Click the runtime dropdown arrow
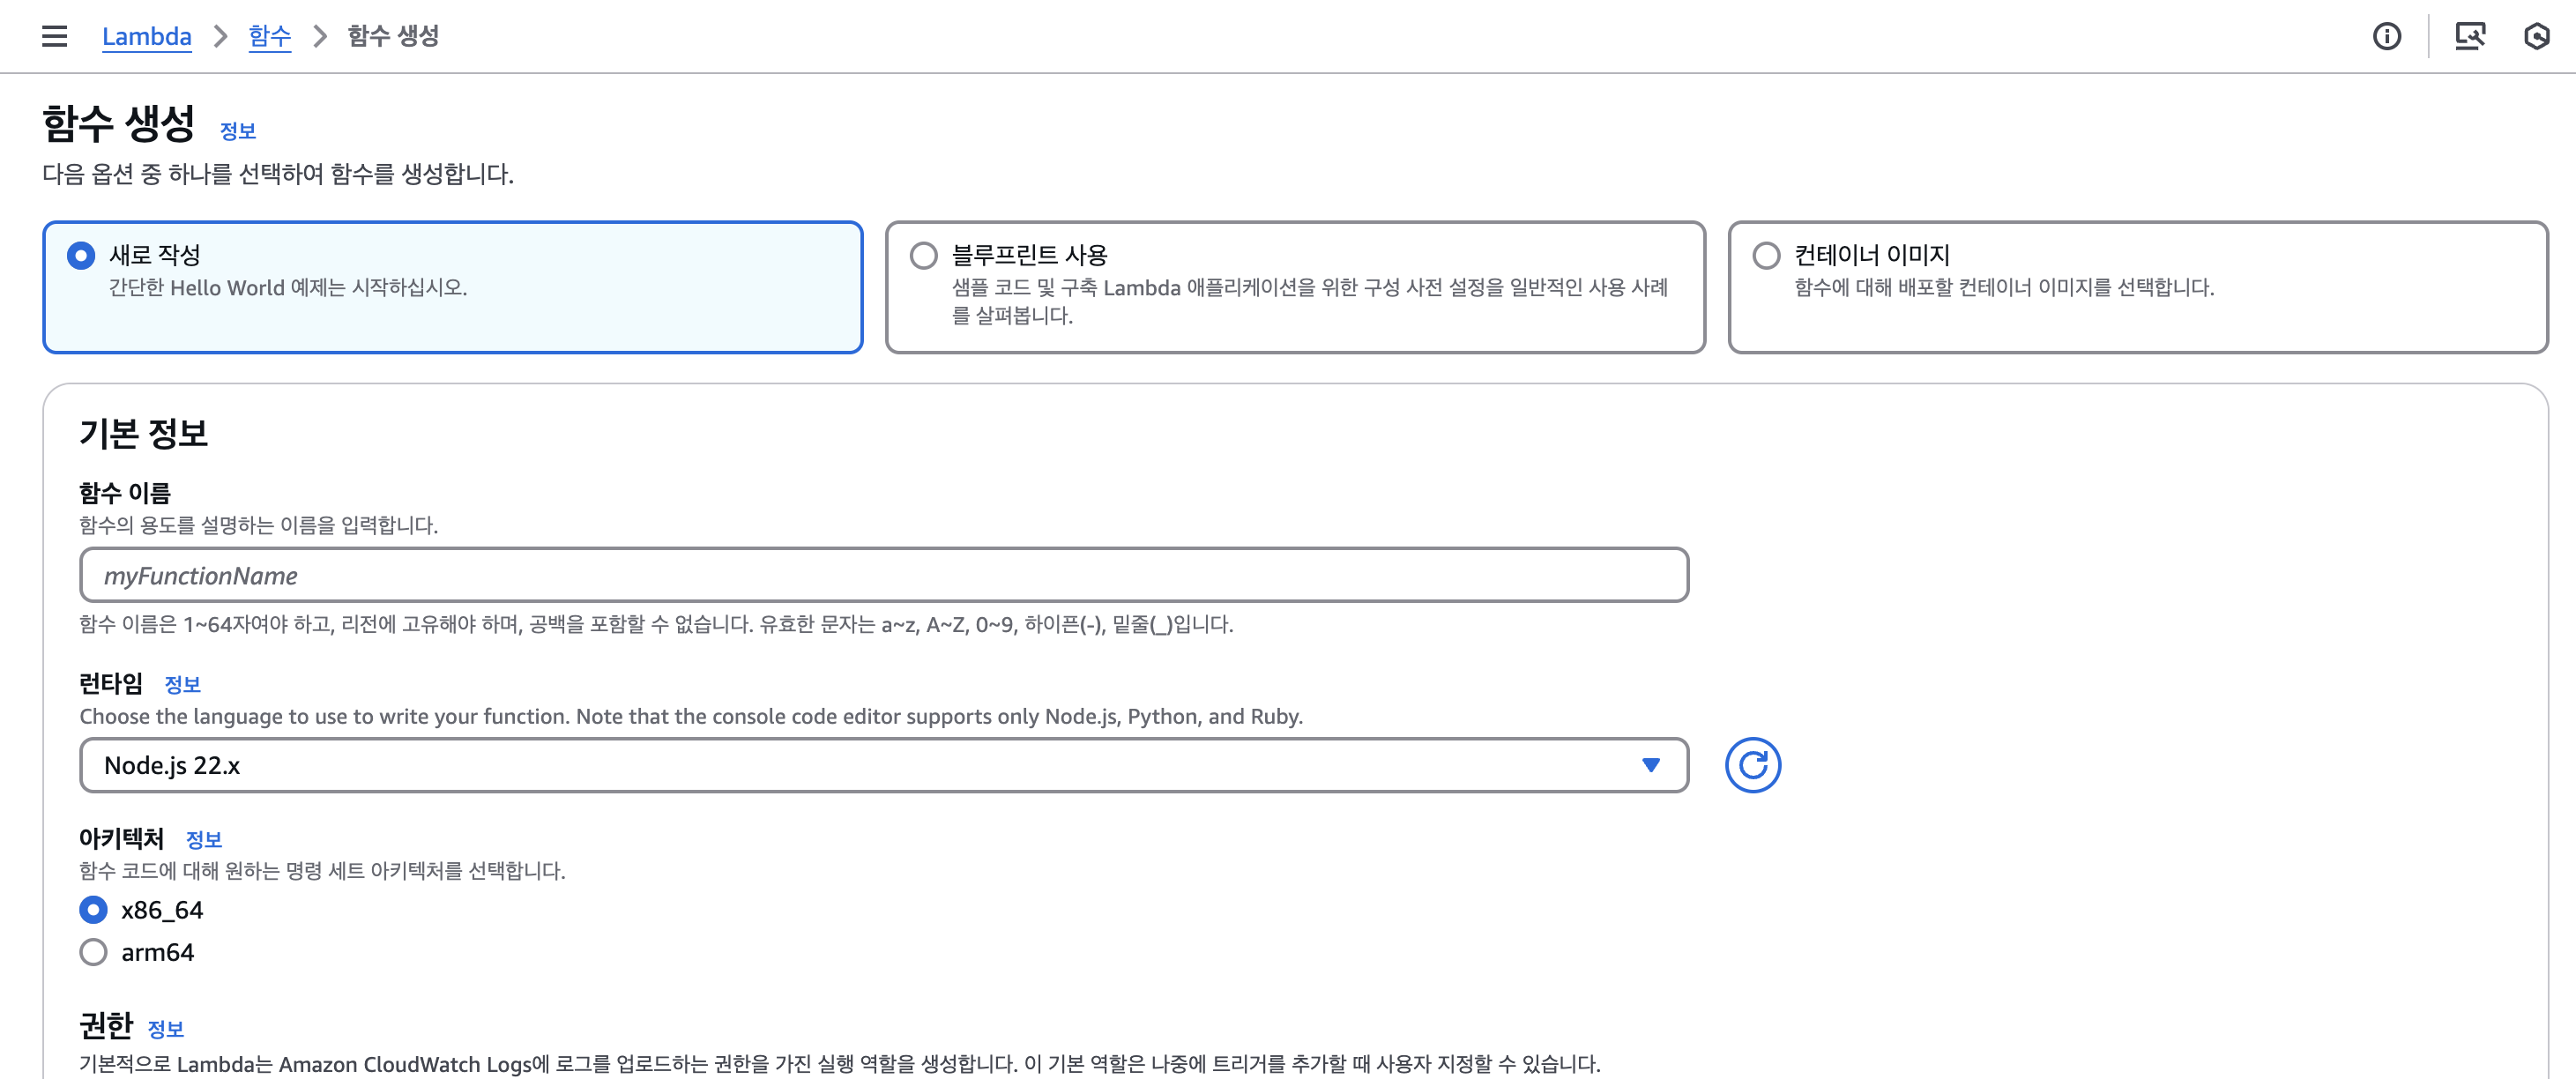 [x=1651, y=765]
